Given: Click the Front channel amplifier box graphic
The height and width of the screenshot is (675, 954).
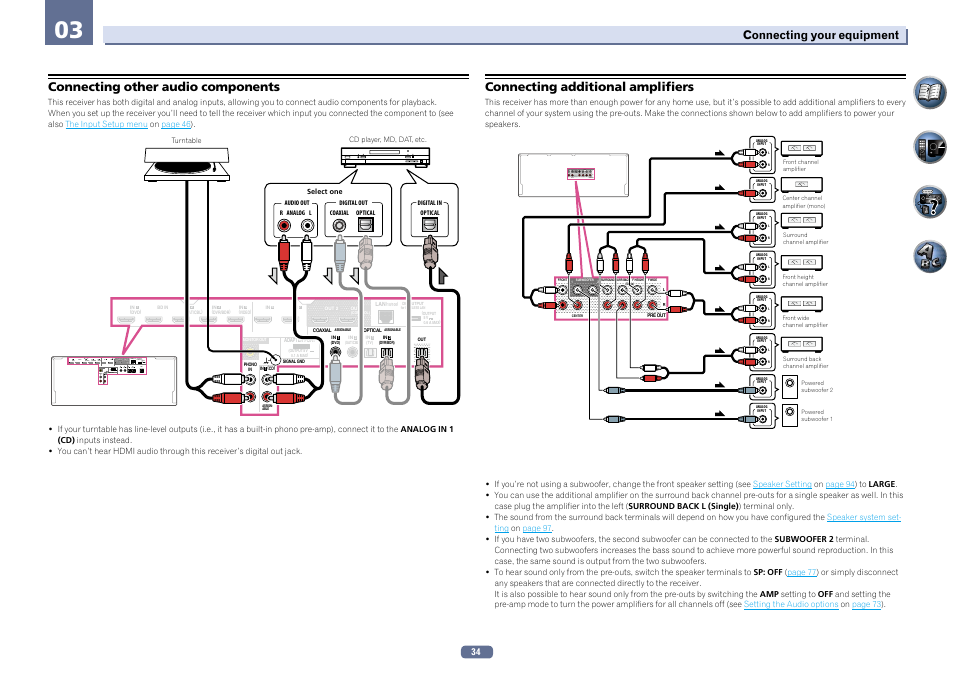Looking at the screenshot, I should click(x=801, y=149).
